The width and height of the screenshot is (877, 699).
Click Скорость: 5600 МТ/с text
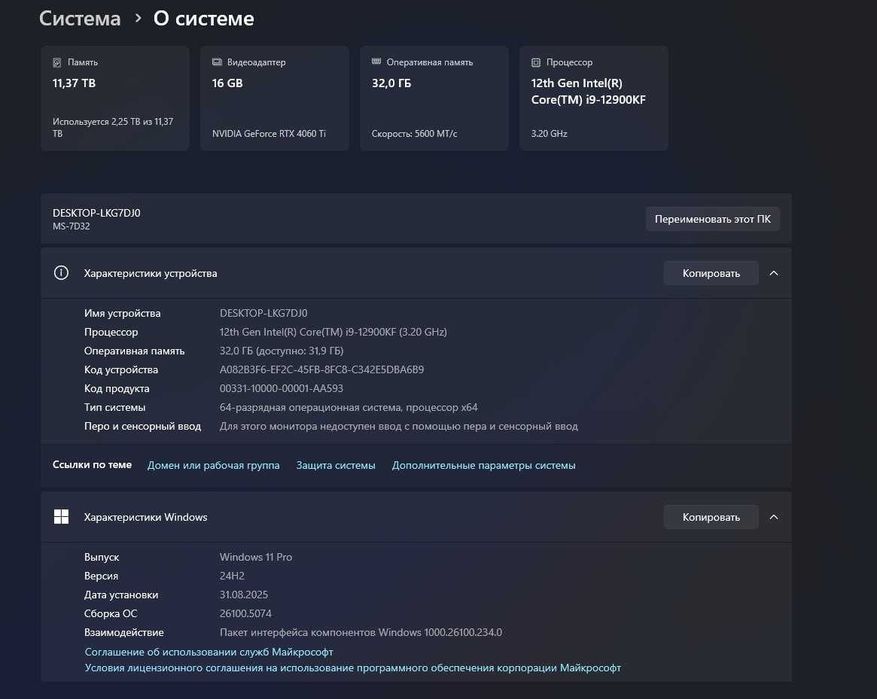click(x=414, y=134)
